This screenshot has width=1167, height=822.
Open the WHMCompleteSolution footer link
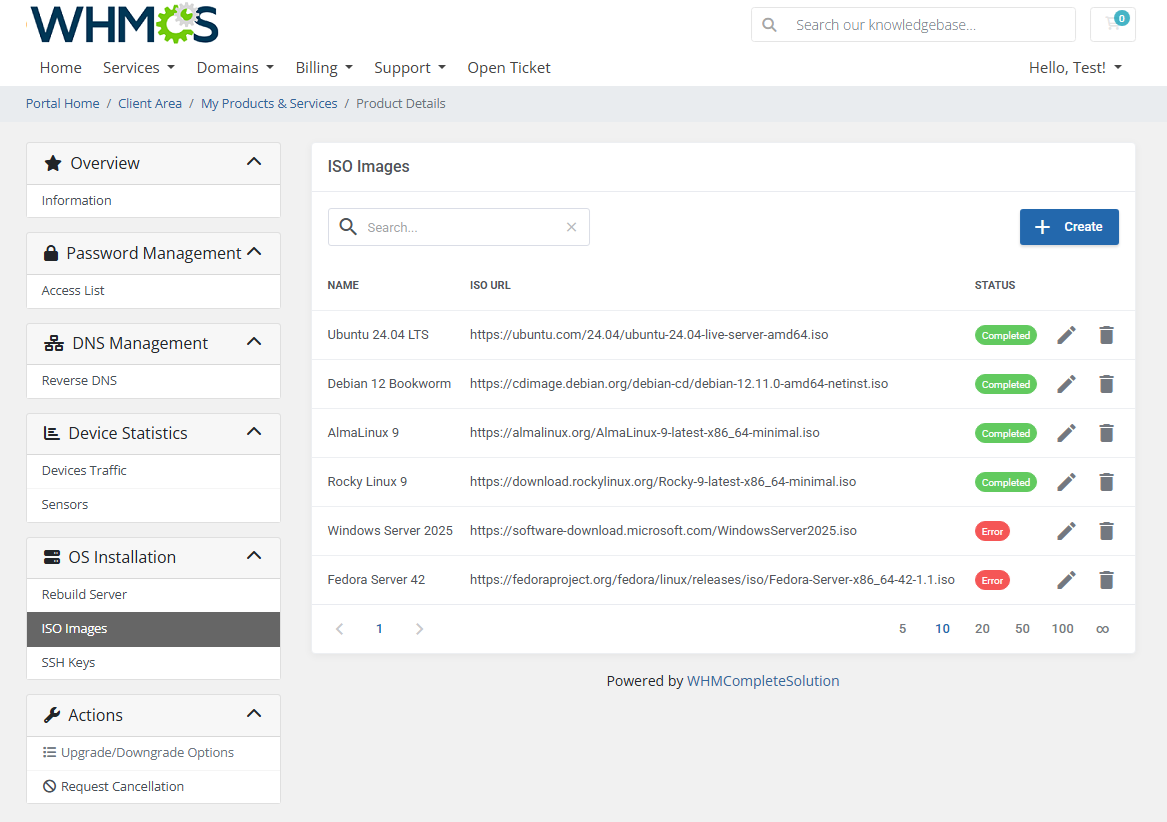[x=763, y=681]
